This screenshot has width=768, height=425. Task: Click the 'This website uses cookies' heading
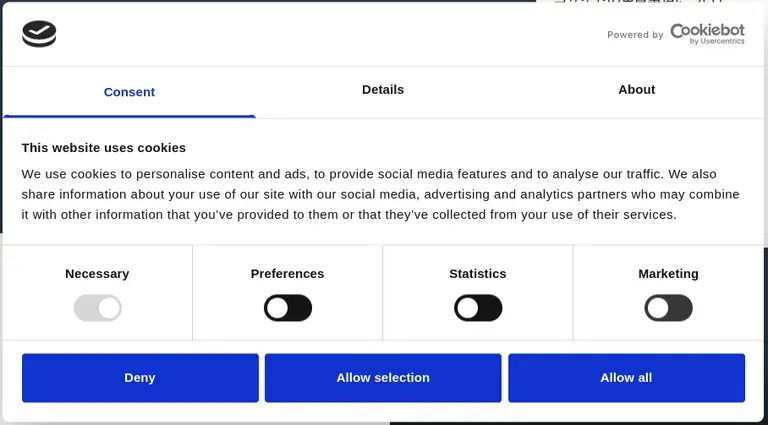coord(104,148)
